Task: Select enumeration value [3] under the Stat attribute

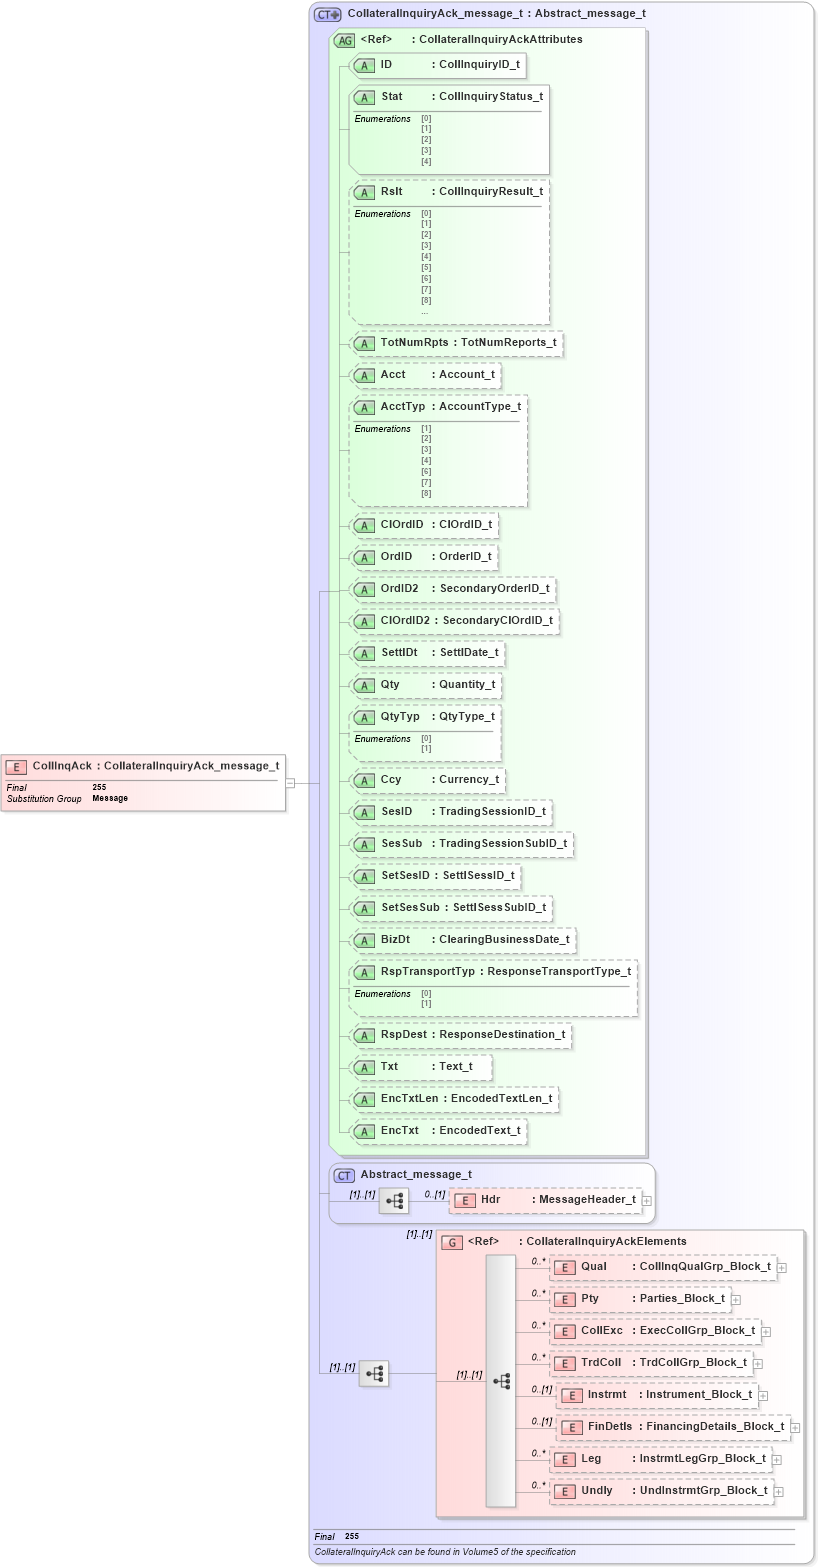Action: pyautogui.click(x=426, y=150)
